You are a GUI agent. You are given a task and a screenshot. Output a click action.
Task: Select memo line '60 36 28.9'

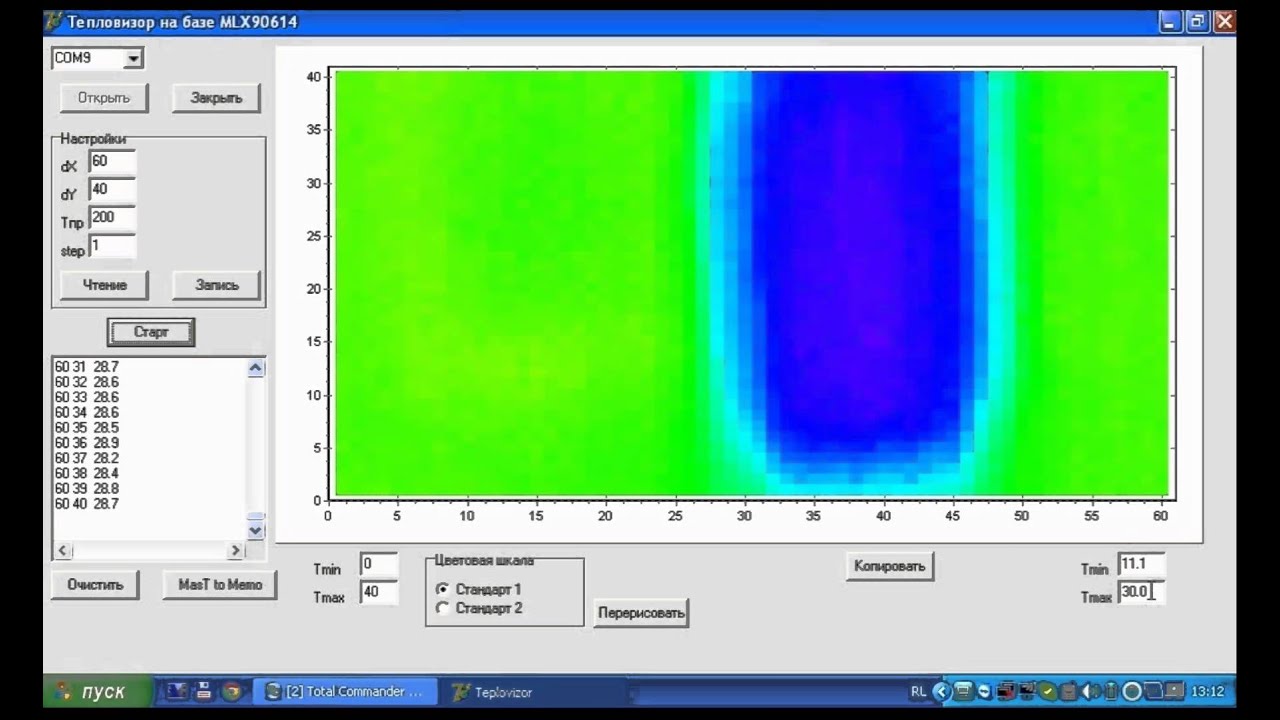(x=86, y=443)
